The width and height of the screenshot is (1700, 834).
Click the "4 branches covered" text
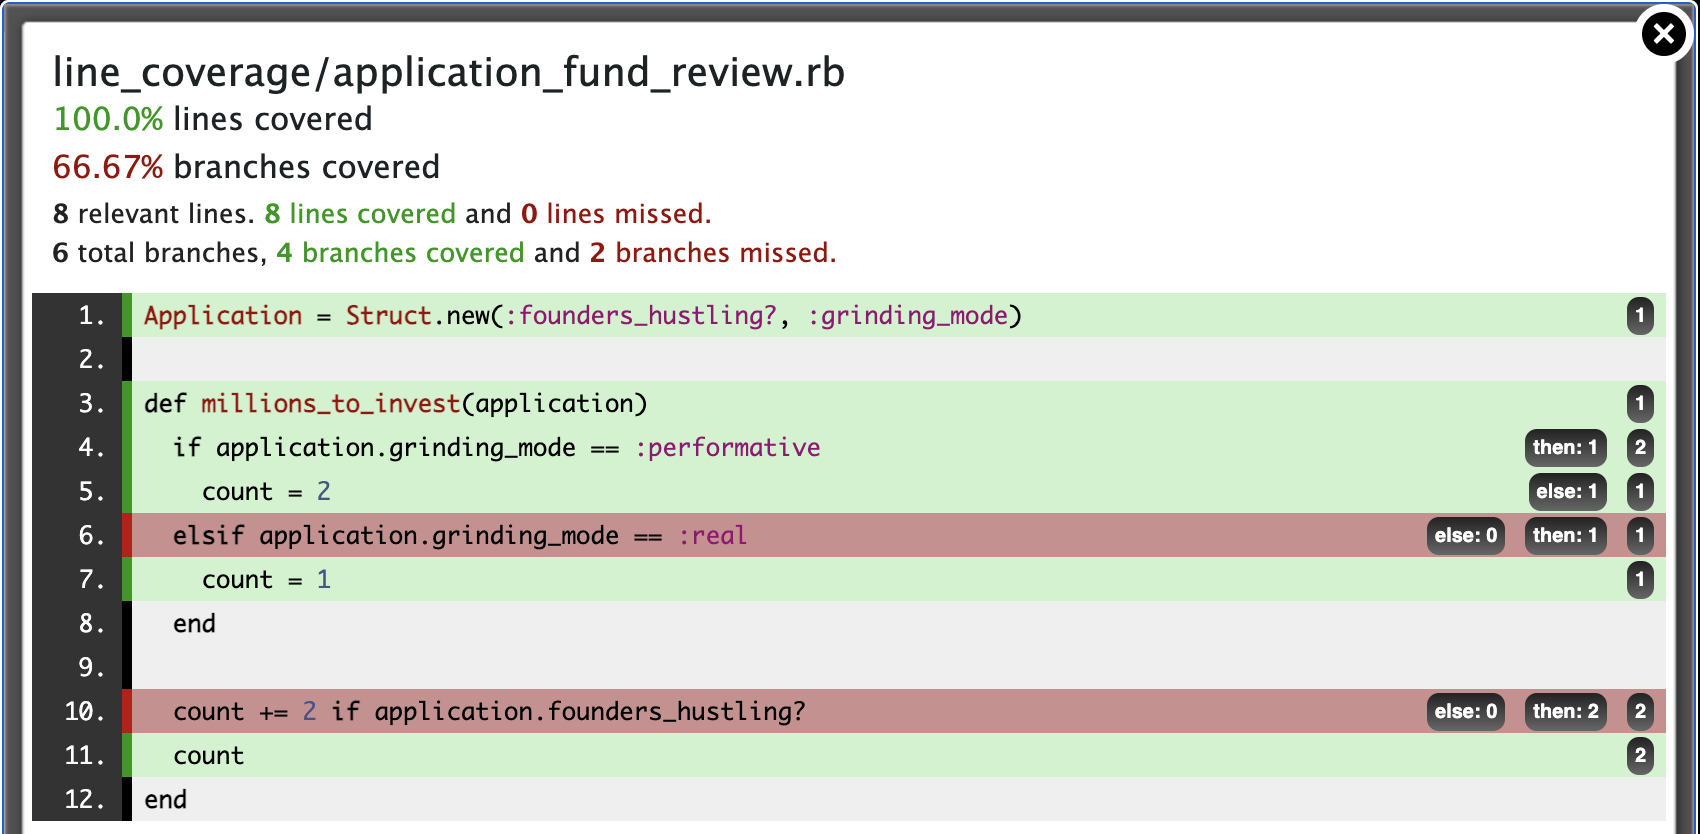tap(400, 253)
